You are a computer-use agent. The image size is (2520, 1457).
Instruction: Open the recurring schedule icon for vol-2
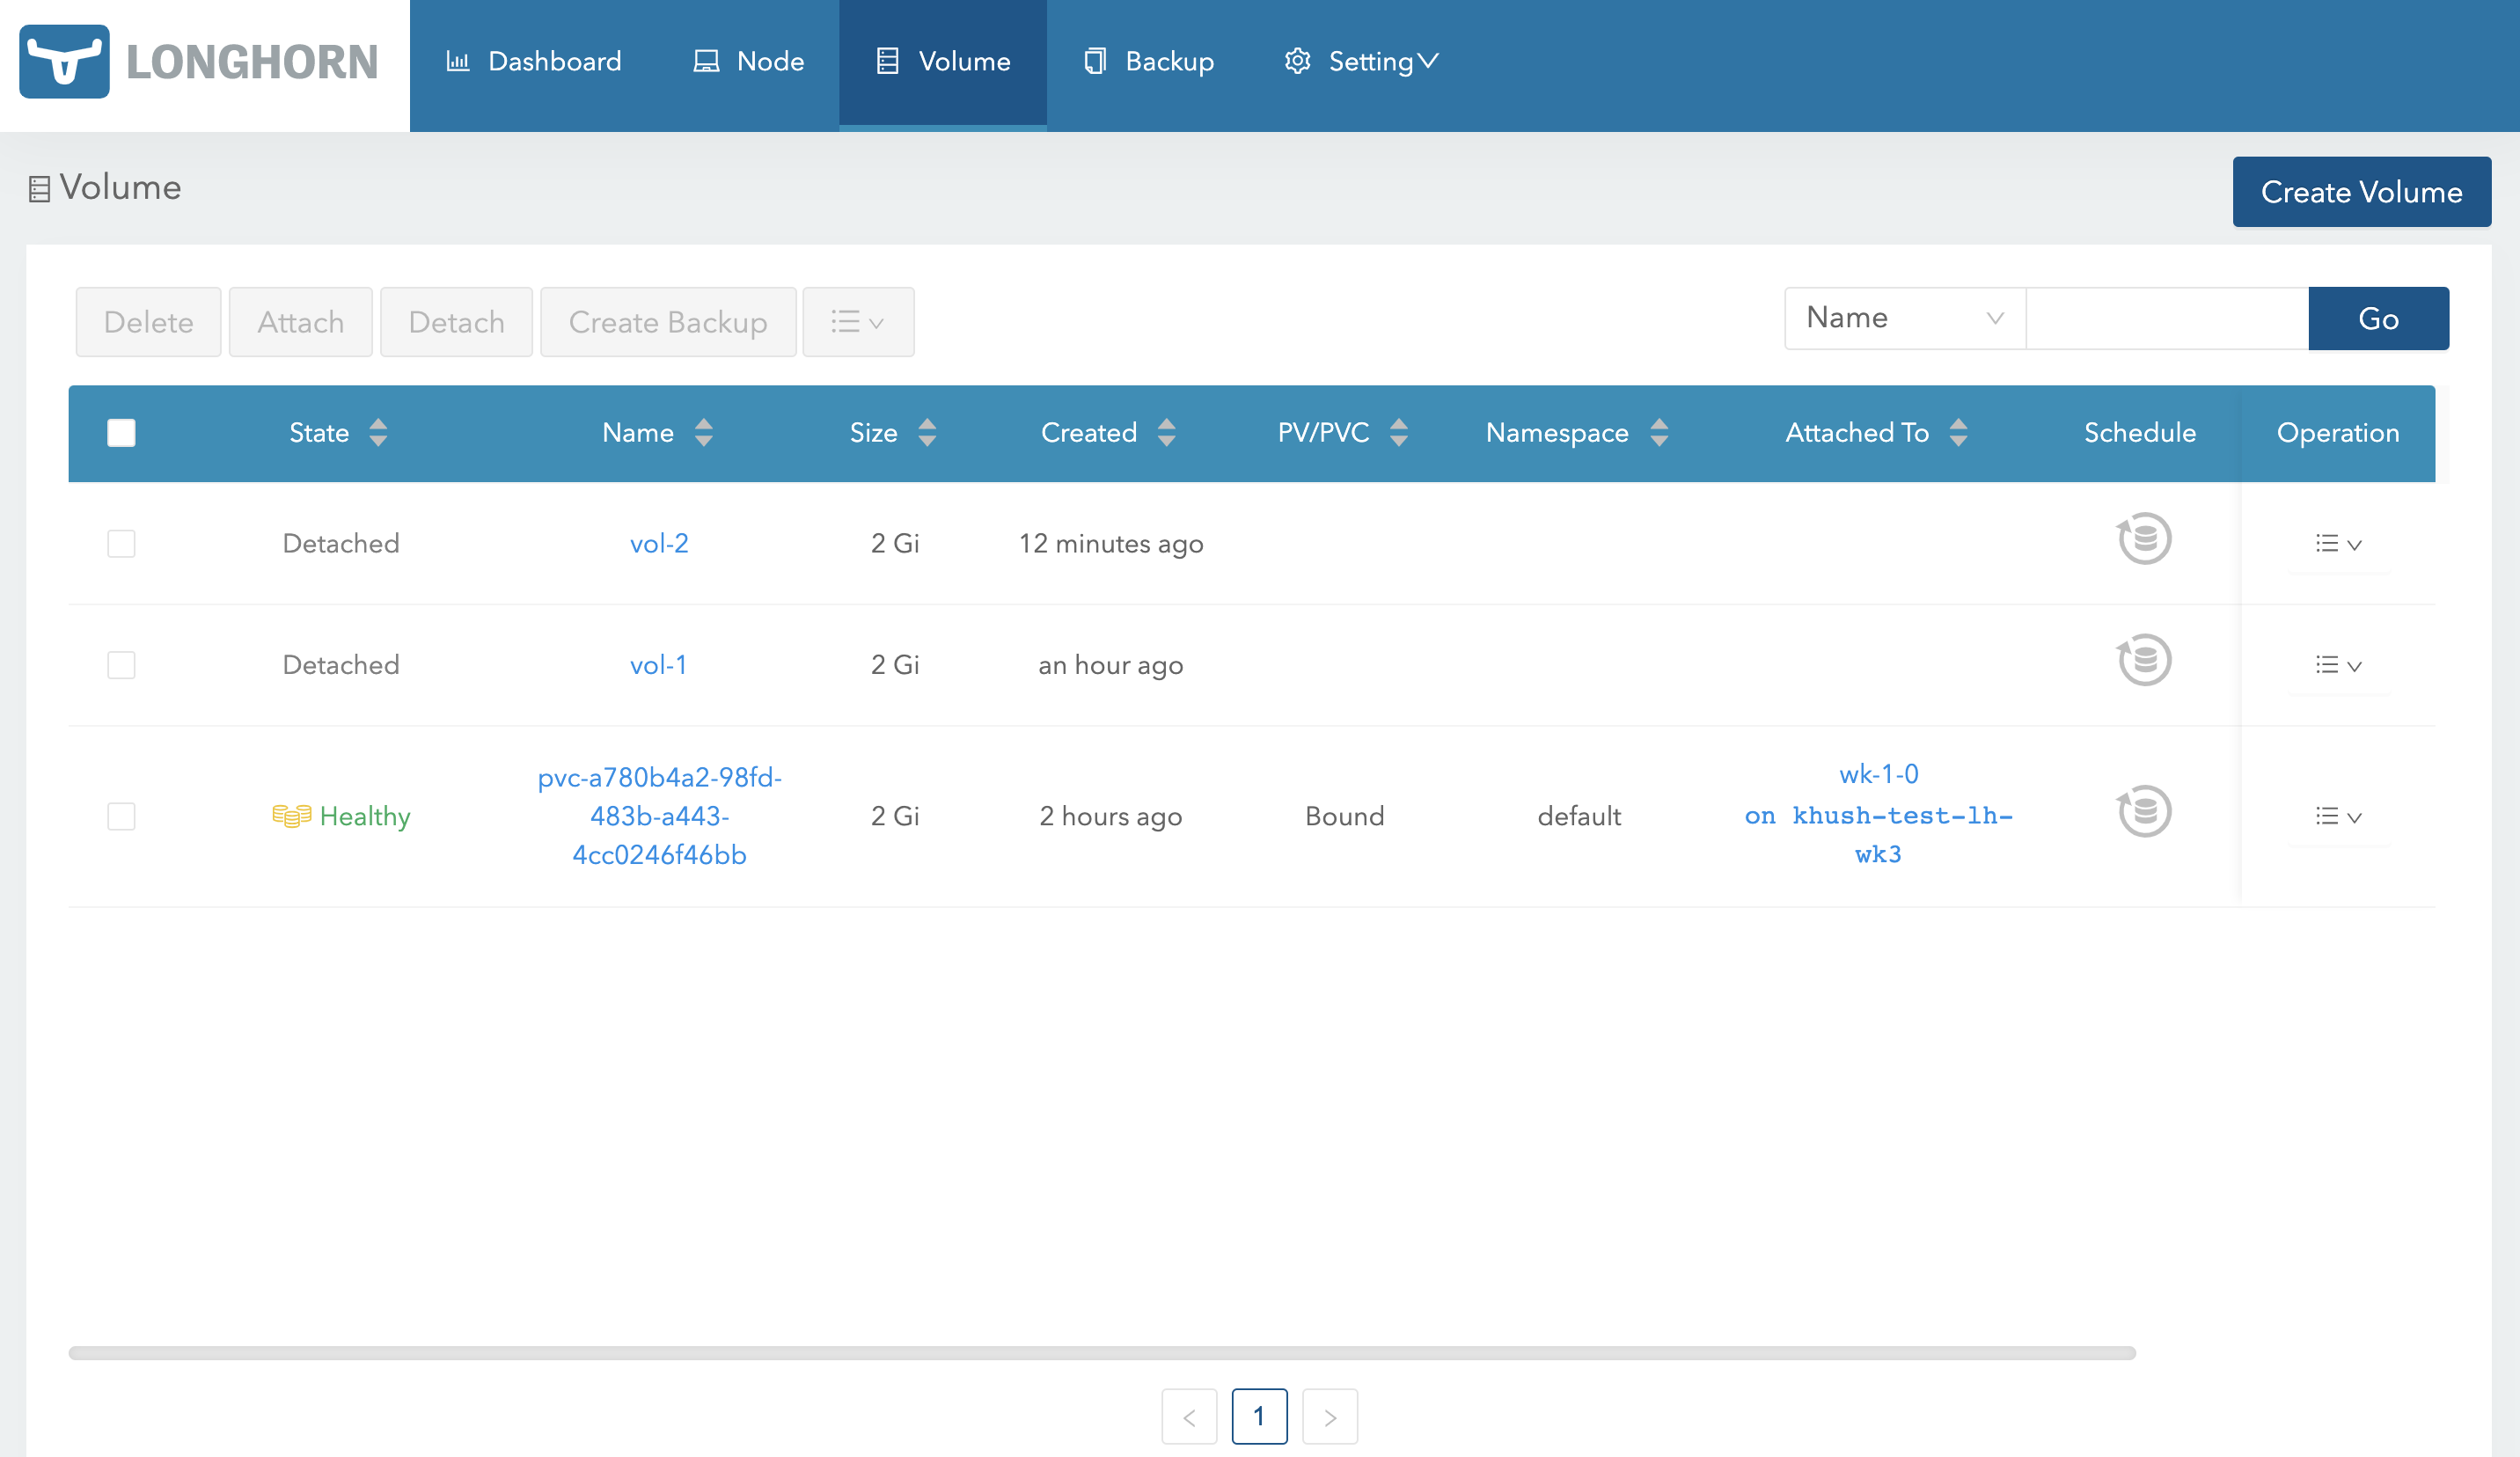click(x=2143, y=538)
